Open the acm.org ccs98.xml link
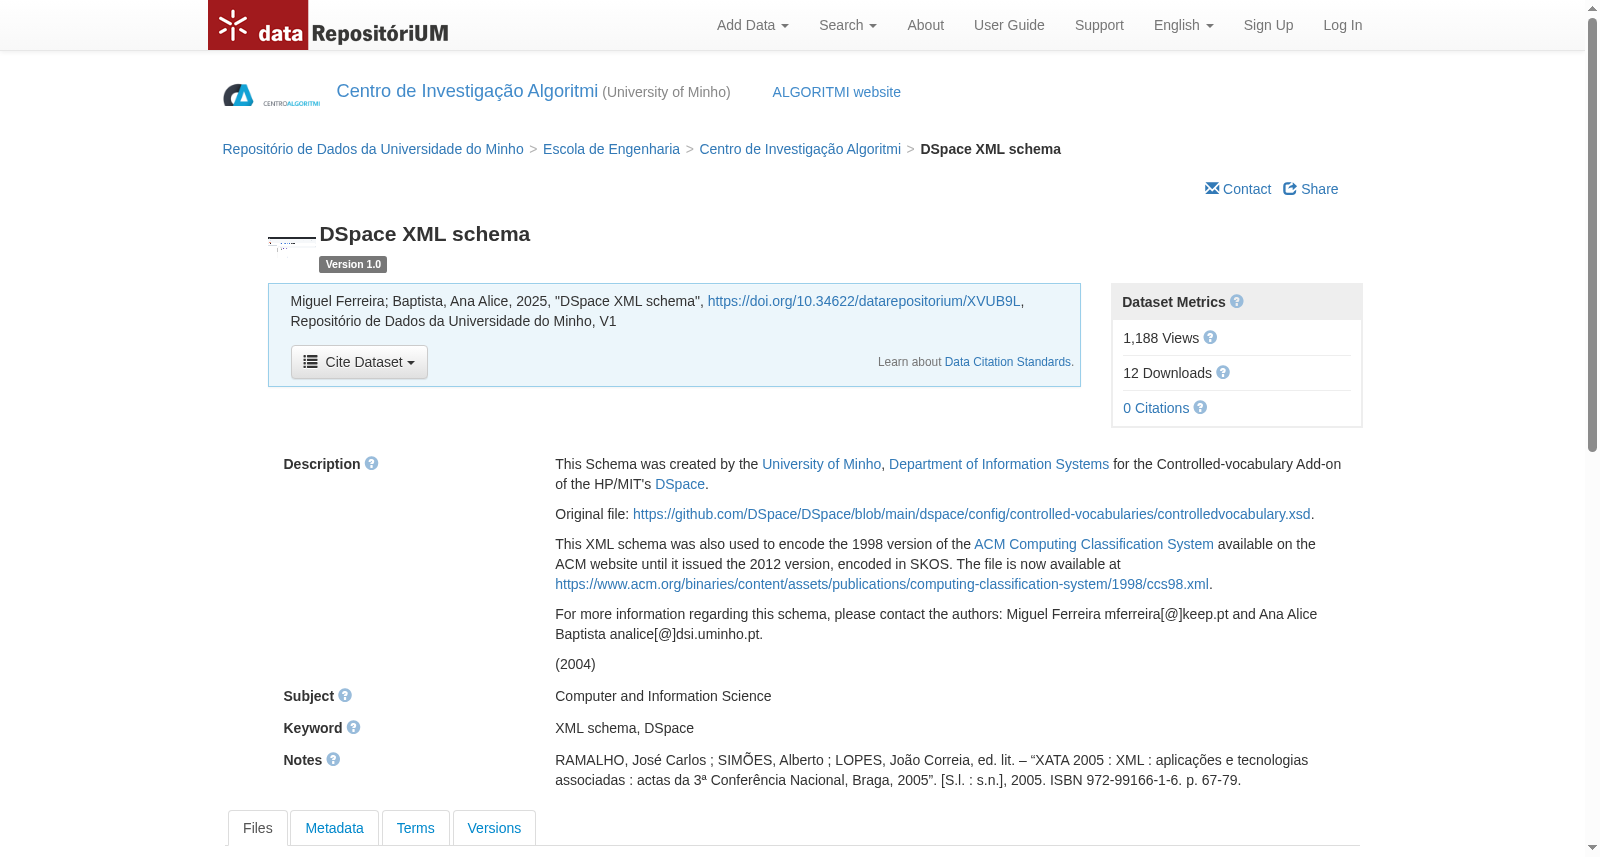 click(x=882, y=584)
